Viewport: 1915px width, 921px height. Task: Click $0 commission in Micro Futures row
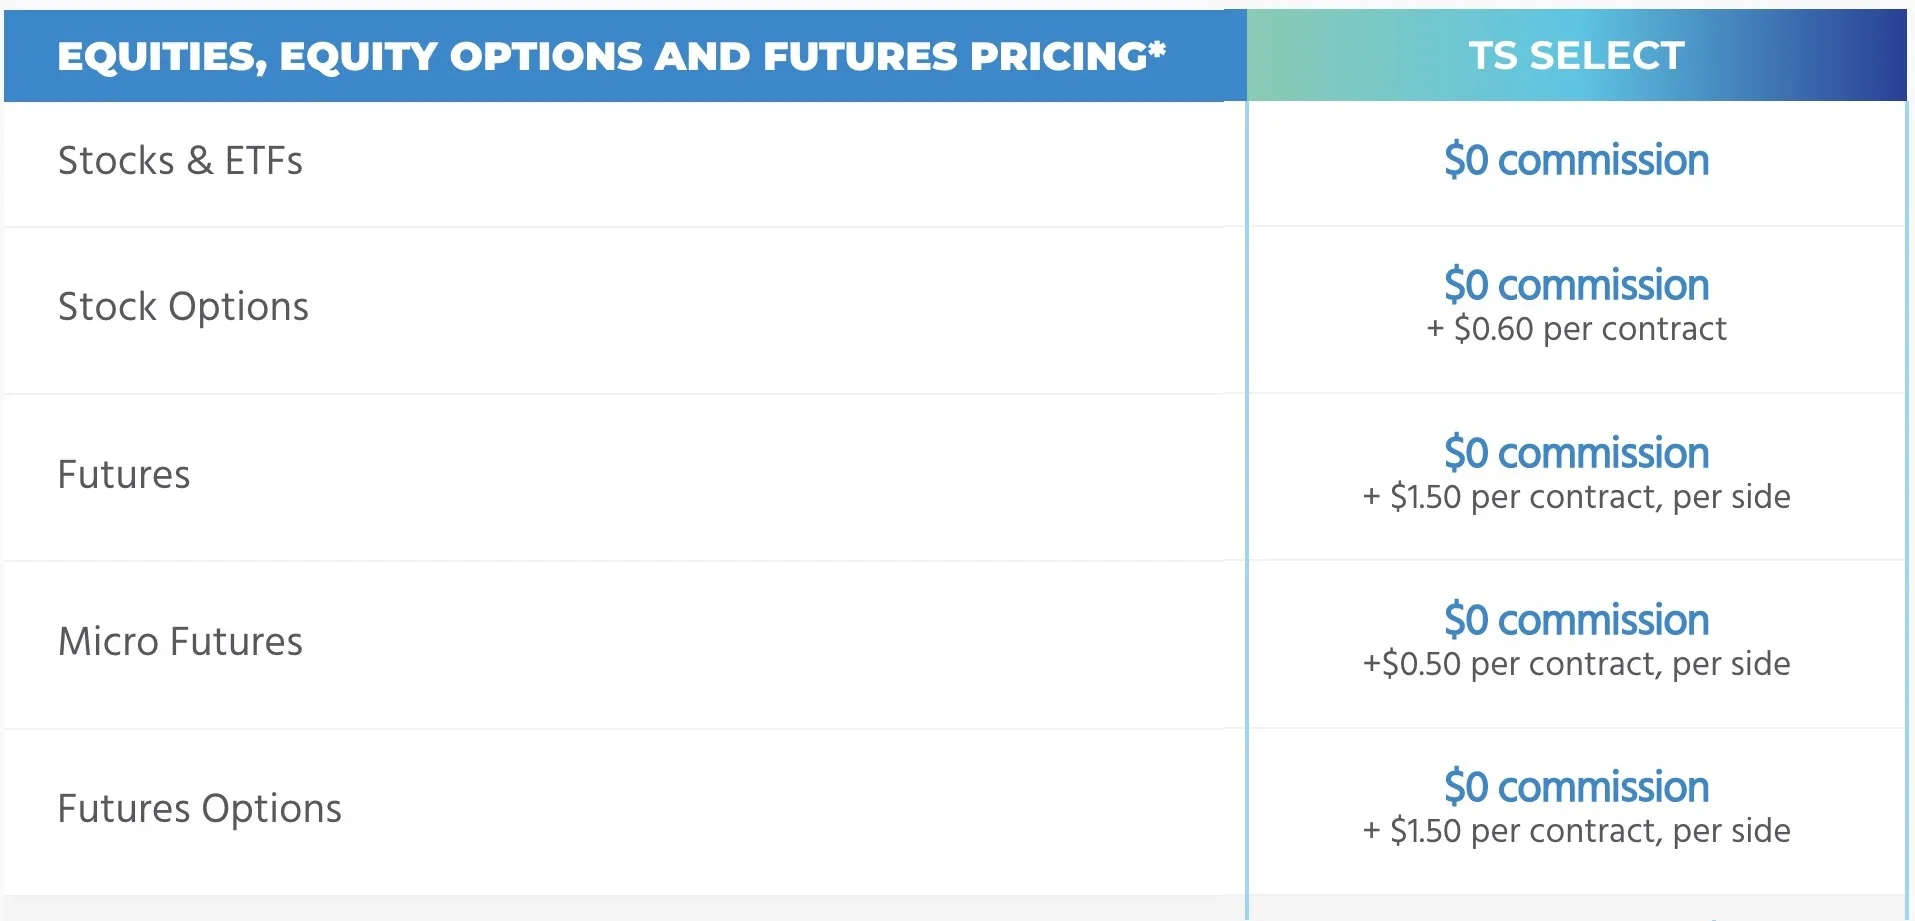(1576, 620)
